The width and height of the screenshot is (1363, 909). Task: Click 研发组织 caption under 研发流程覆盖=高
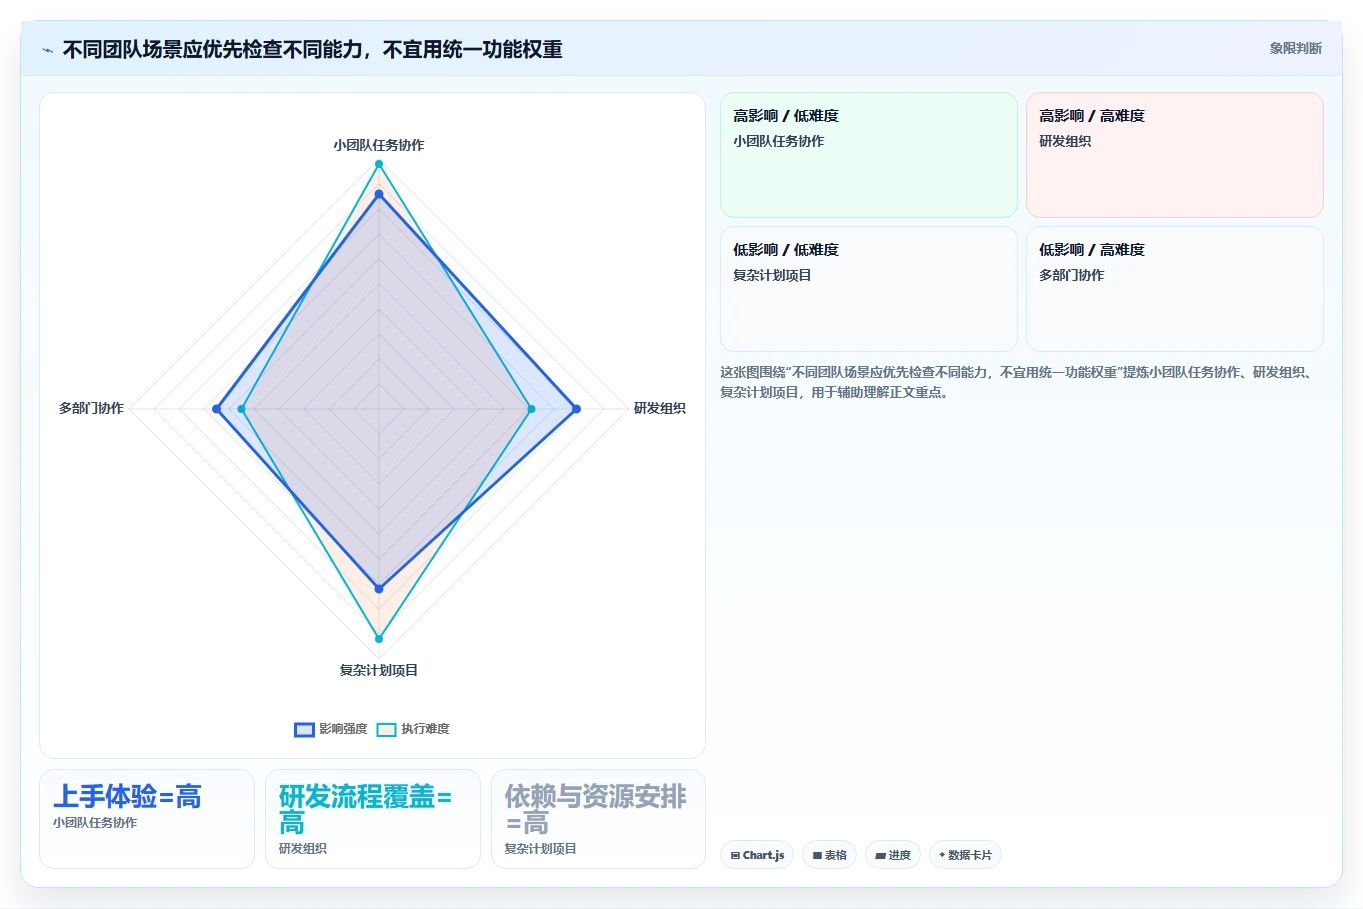(x=303, y=849)
